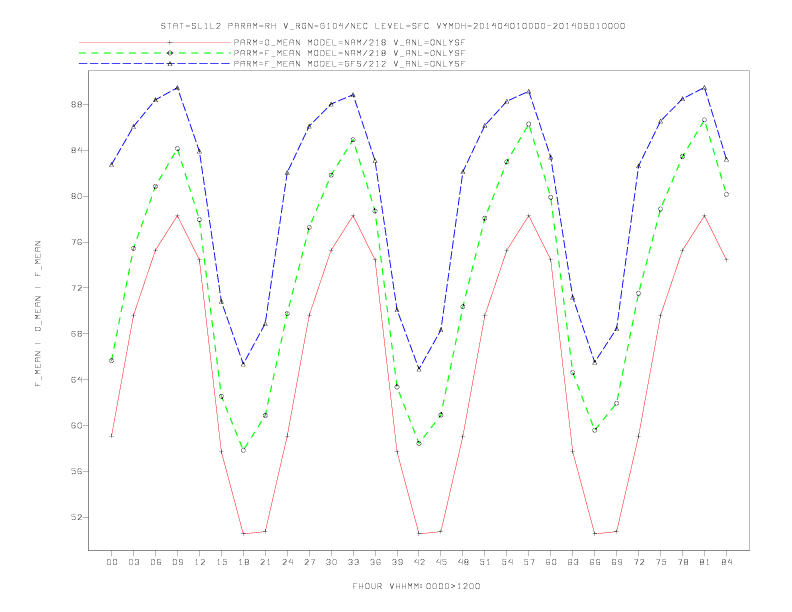The image size is (792, 612).
Task: Click the x-axis tick label 18
Action: [x=243, y=562]
